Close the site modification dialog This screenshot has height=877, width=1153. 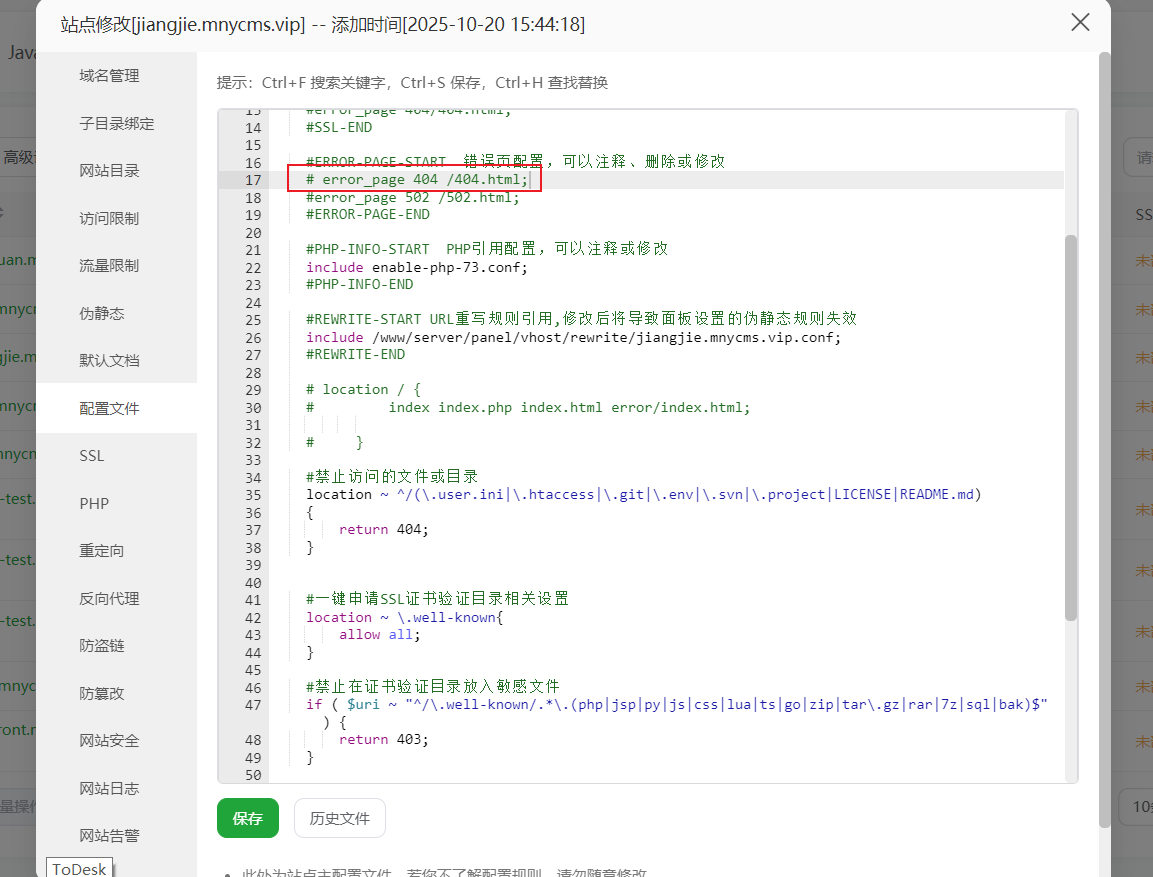[x=1080, y=23]
